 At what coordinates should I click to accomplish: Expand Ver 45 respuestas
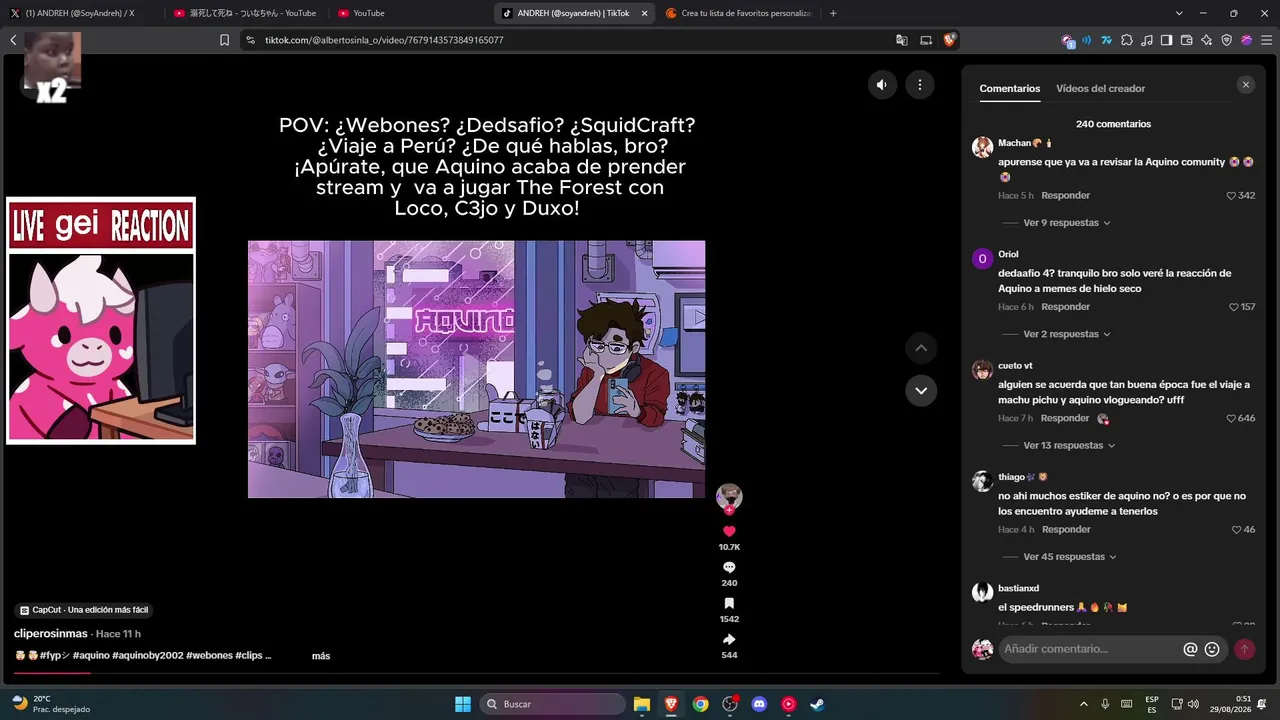coord(1070,556)
